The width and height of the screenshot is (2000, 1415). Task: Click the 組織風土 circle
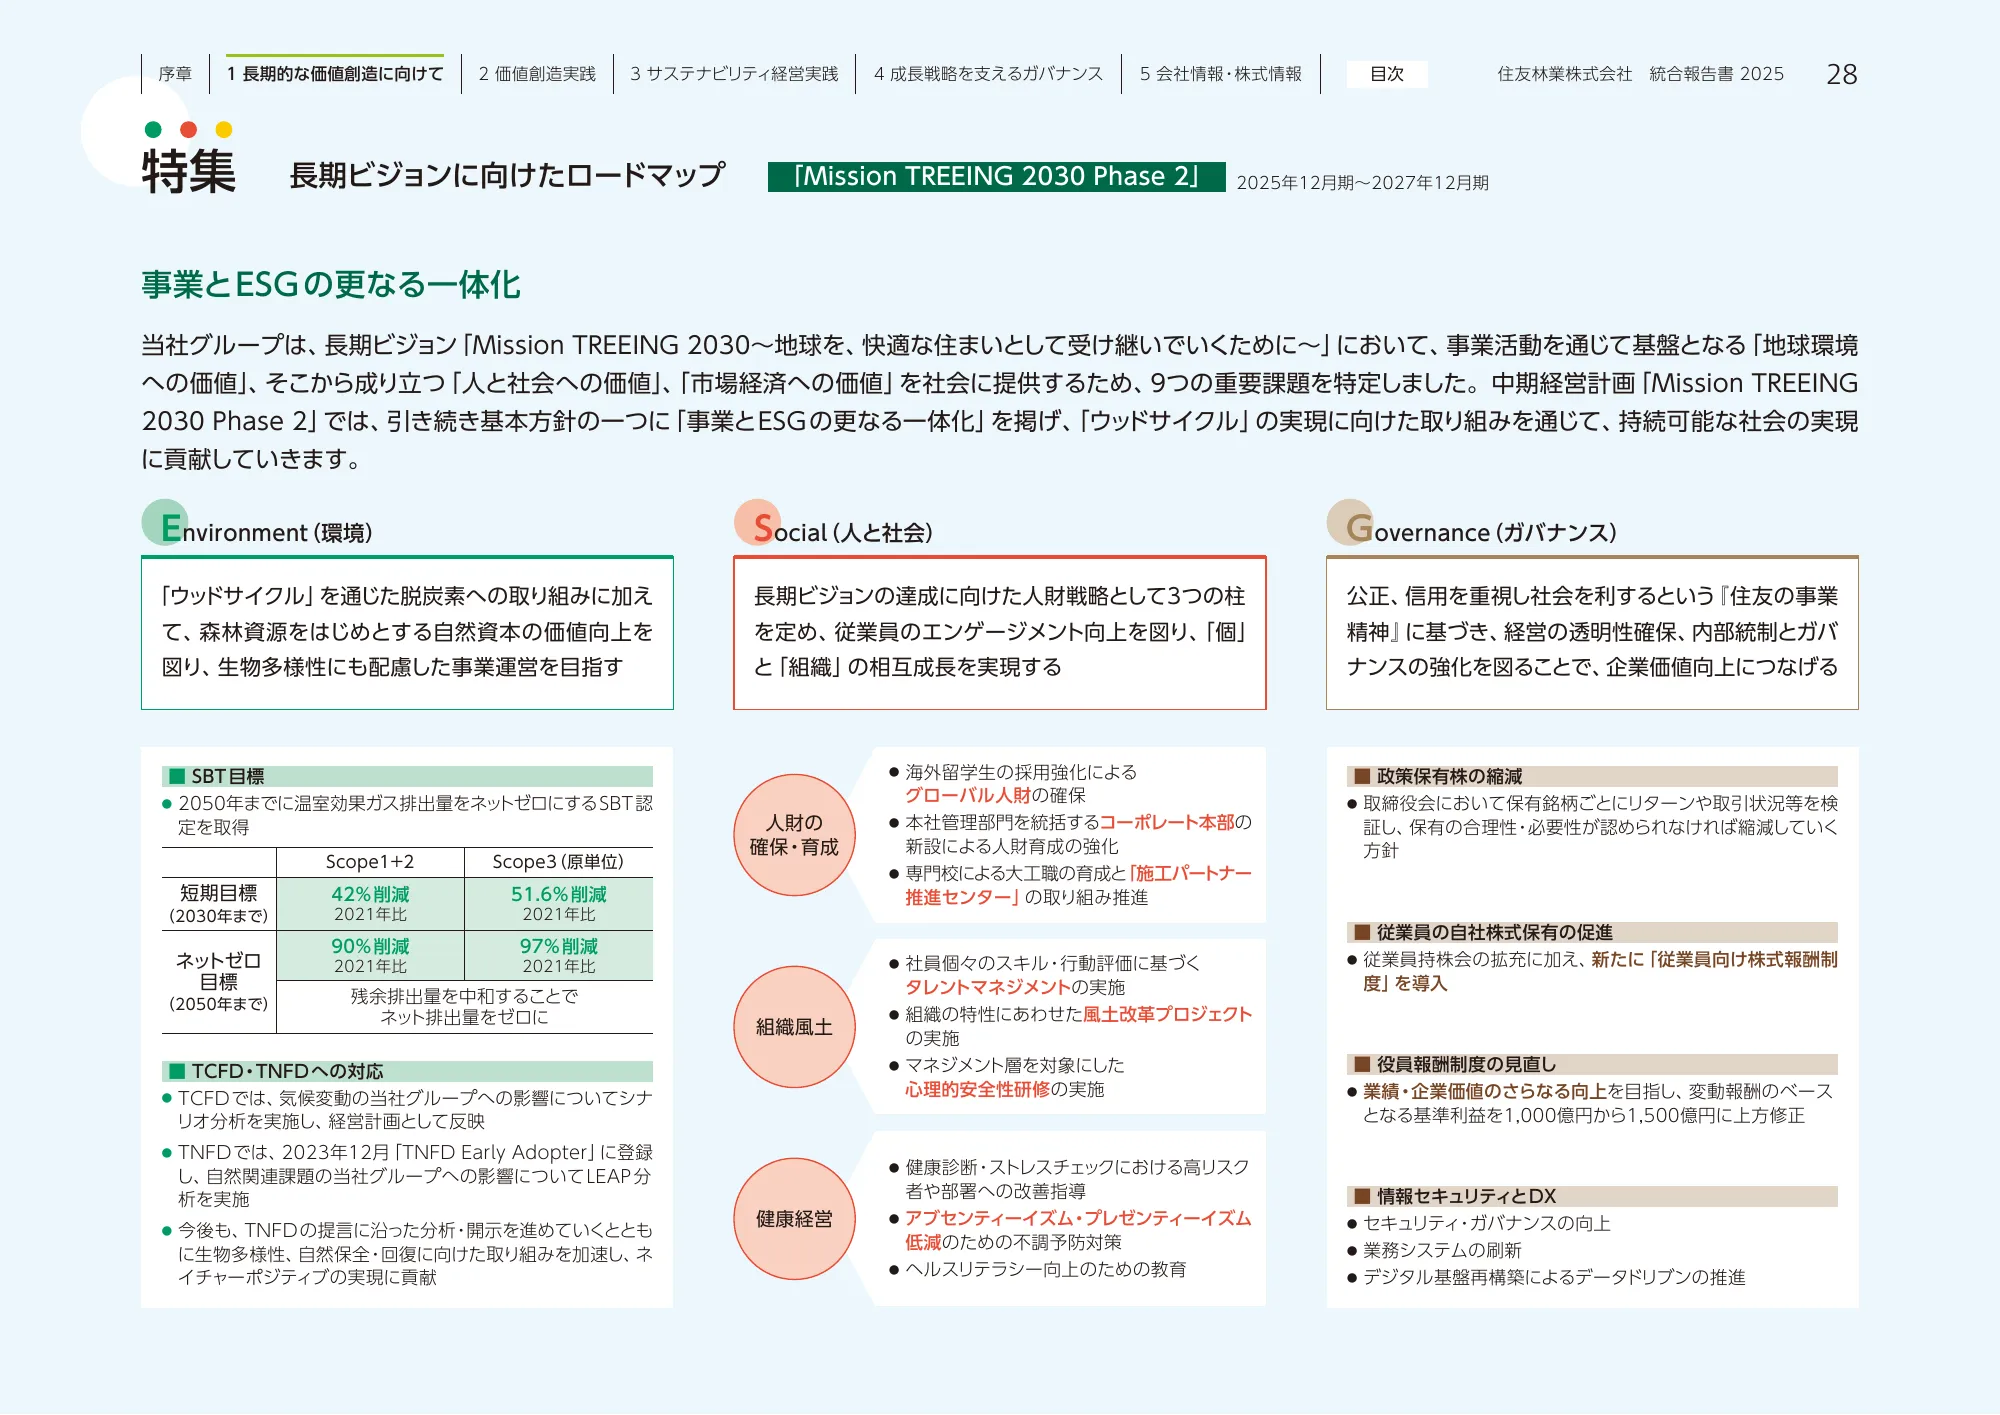pos(794,1027)
